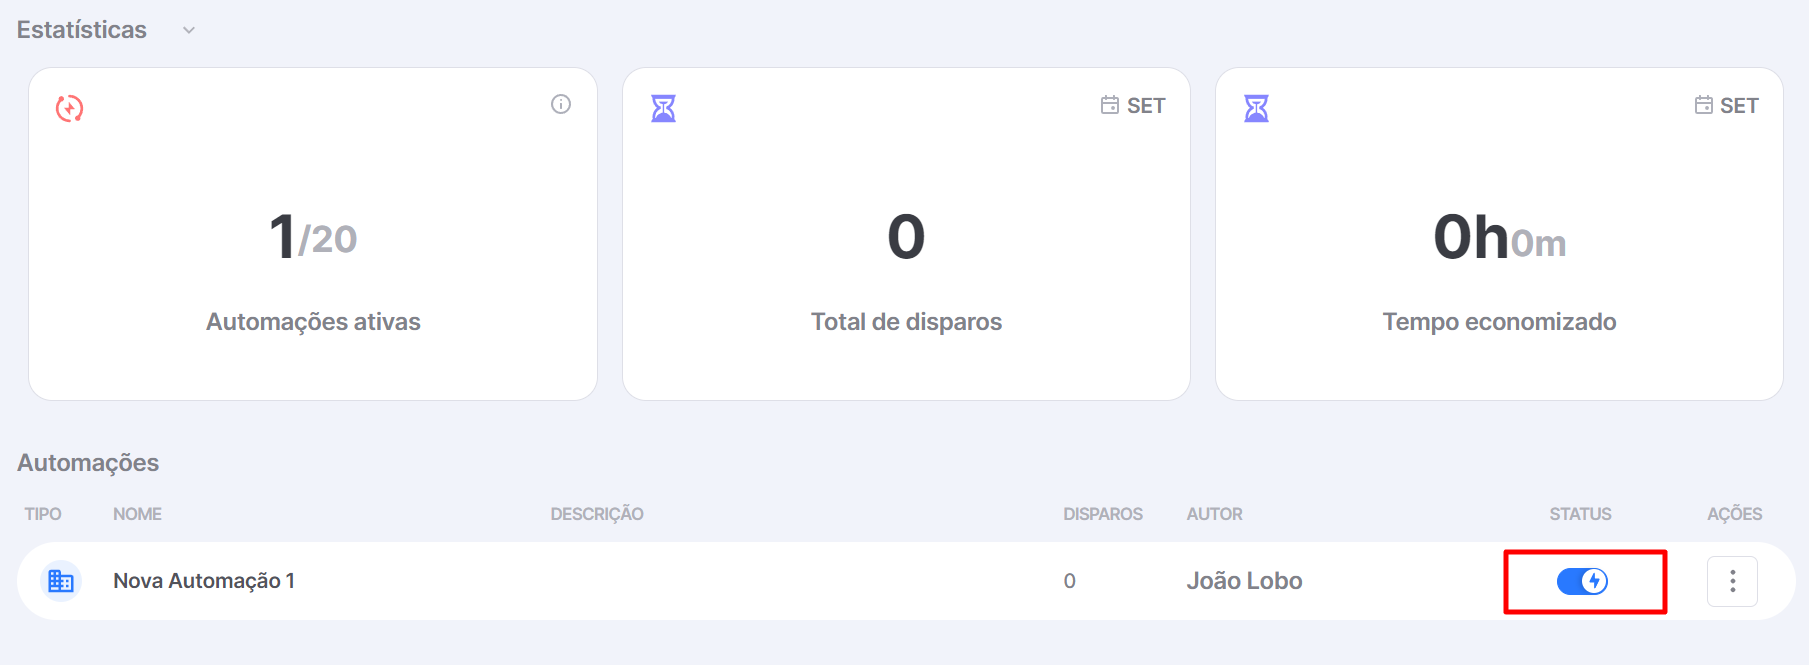1809x665 pixels.
Task: Click calendar icon on Total de disparos card
Action: [x=1110, y=105]
